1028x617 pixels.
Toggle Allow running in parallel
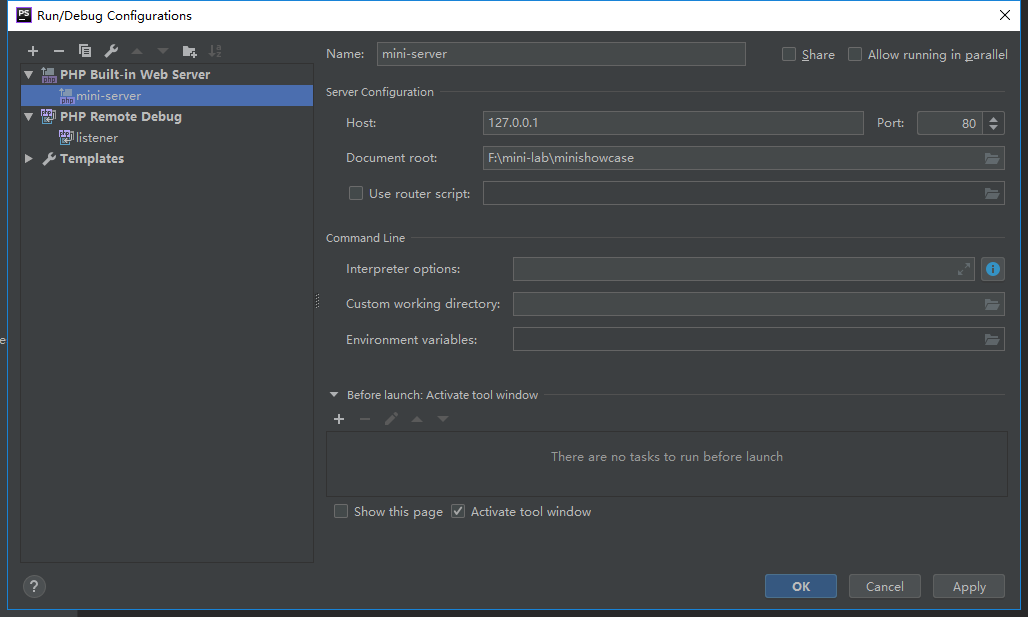(855, 55)
